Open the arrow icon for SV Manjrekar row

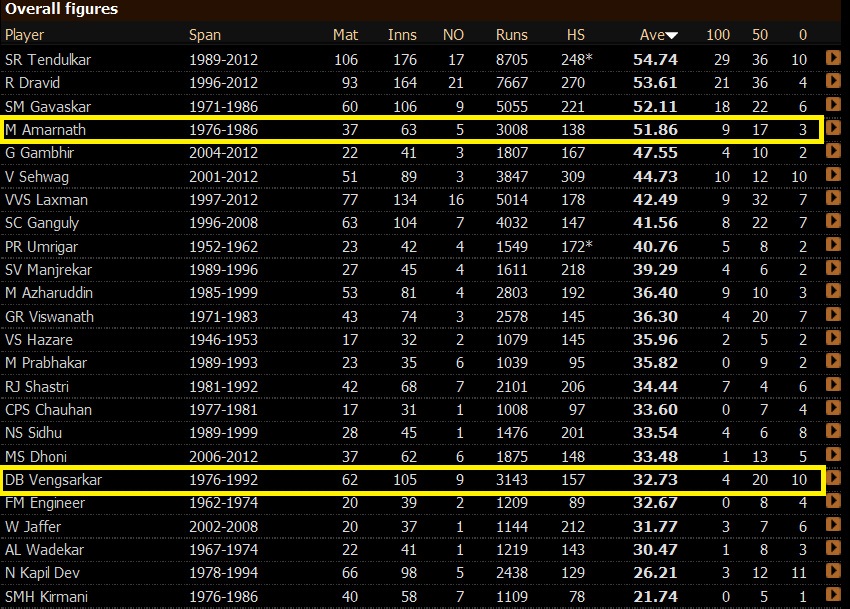[833, 267]
